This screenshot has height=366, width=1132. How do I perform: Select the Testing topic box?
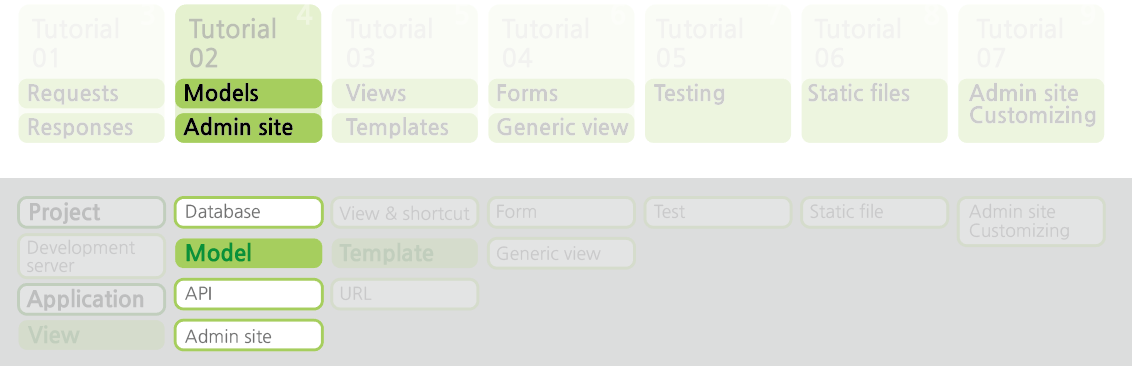(x=718, y=110)
